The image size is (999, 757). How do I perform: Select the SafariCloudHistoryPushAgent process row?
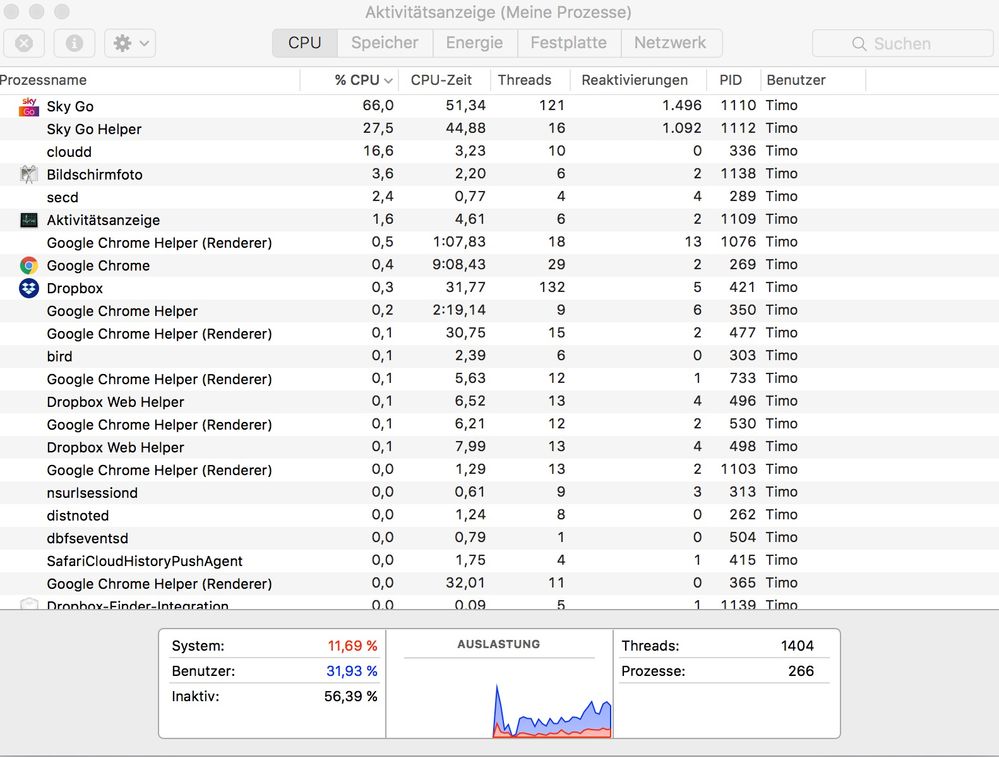tap(500, 561)
